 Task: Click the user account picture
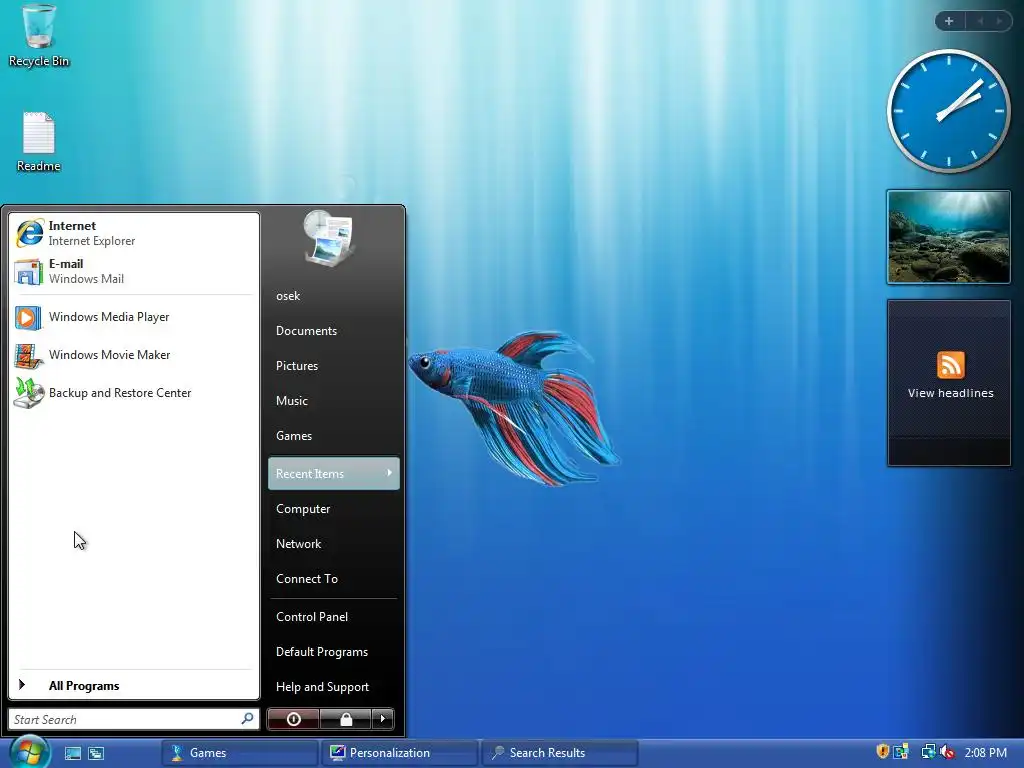click(328, 238)
